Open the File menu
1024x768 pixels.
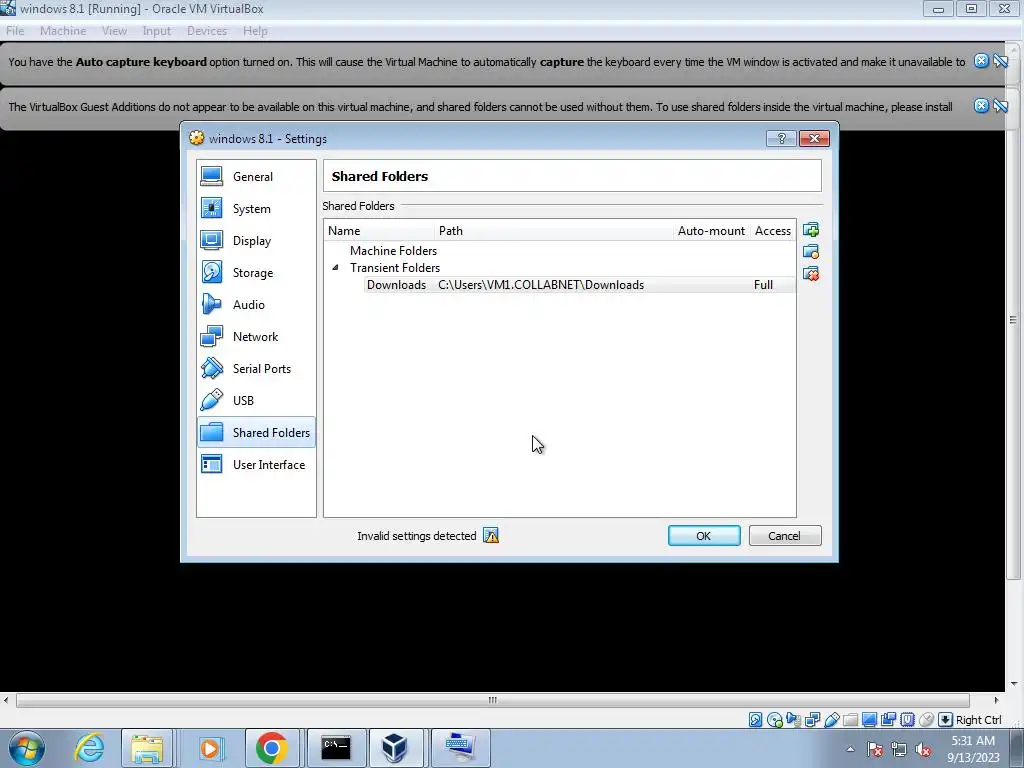(15, 31)
